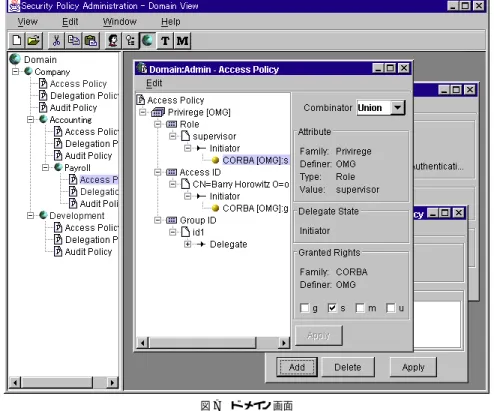Click the Delete button
Screen dimensions: 494x411
click(x=348, y=367)
